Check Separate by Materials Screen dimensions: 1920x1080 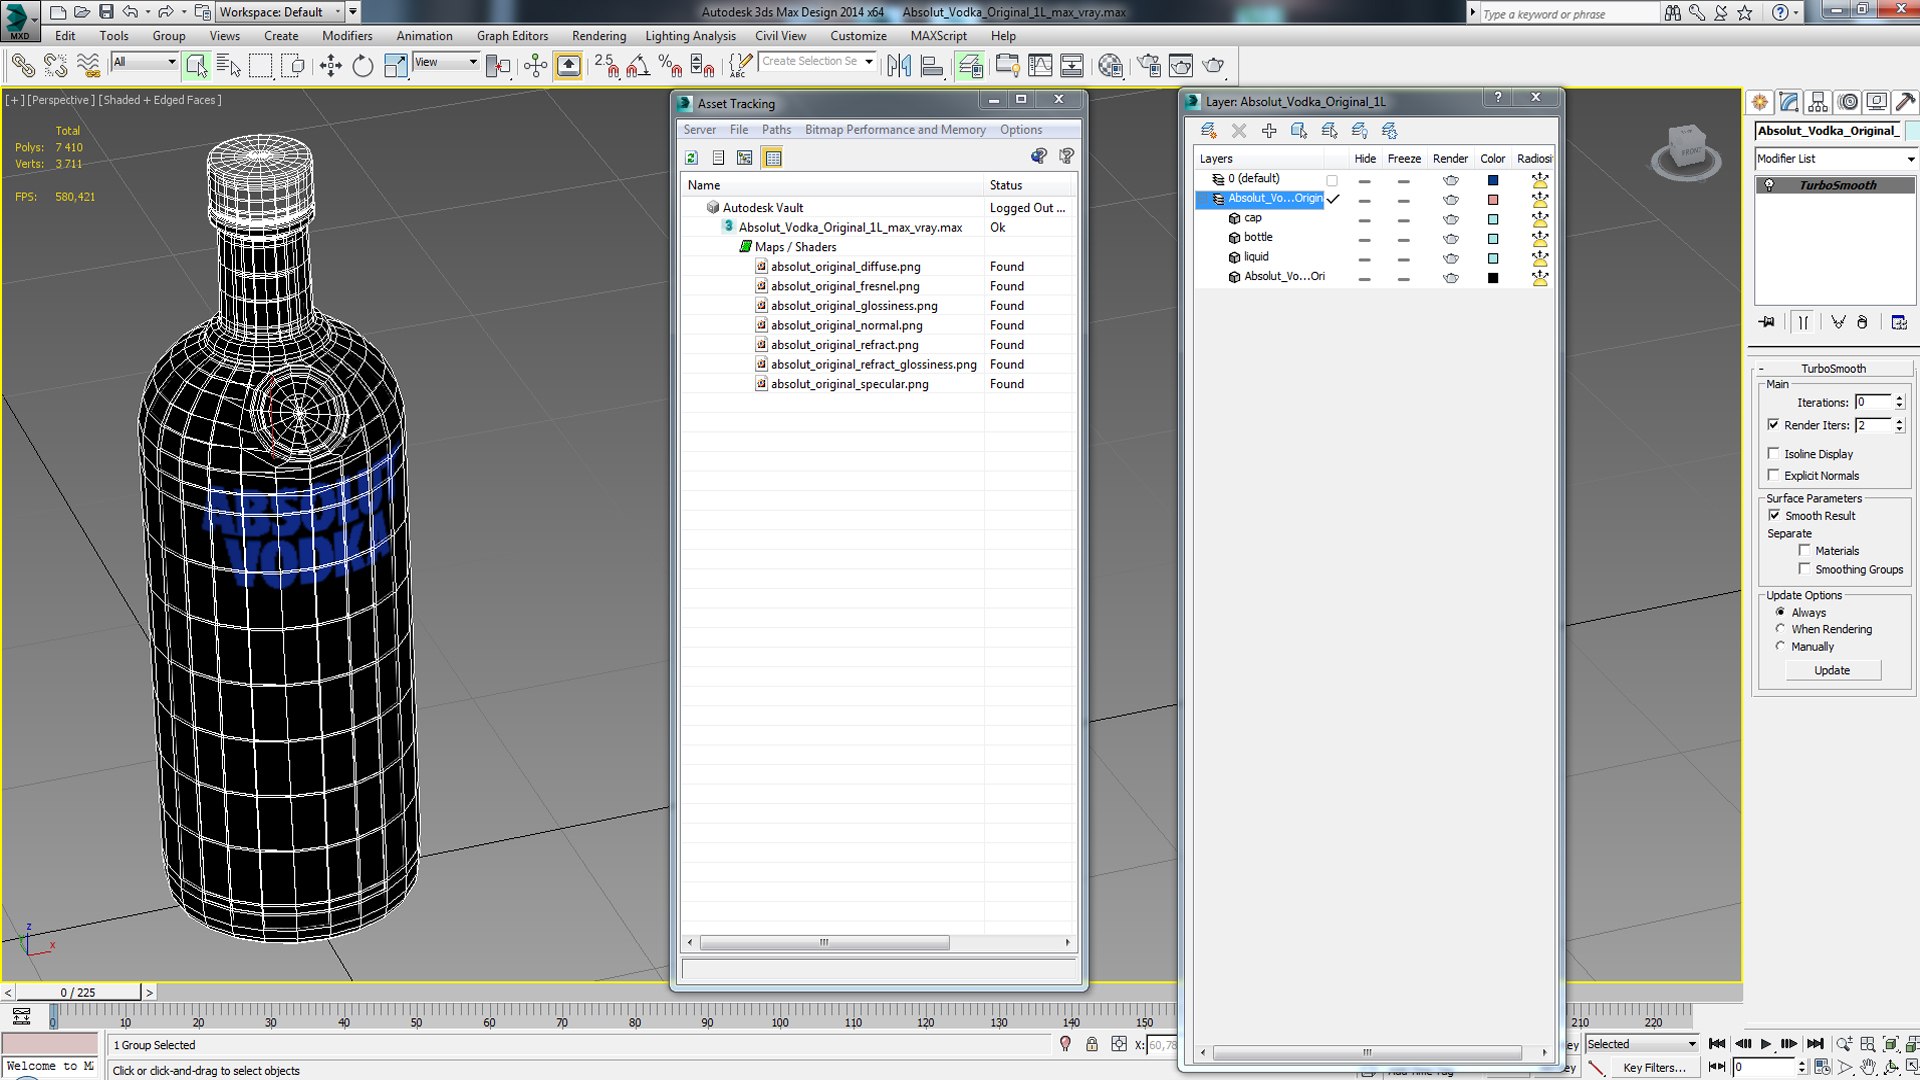[1804, 551]
